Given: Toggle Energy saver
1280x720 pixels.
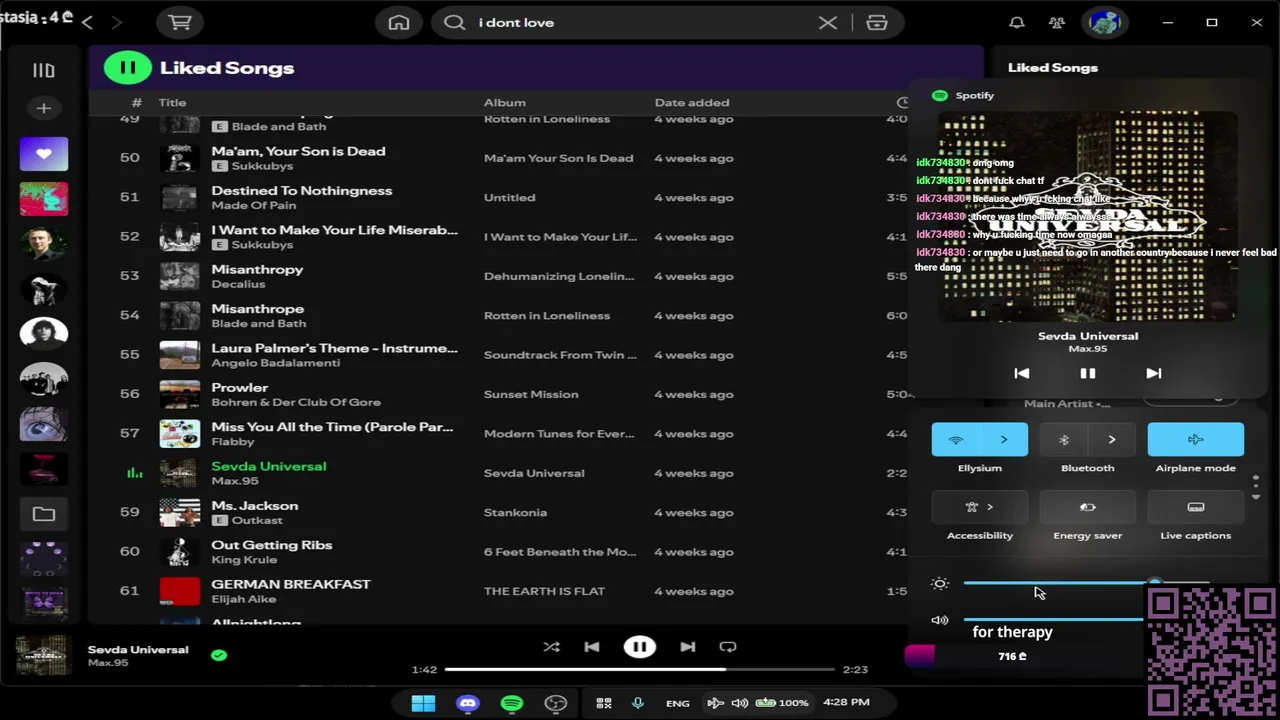Looking at the screenshot, I should point(1088,507).
